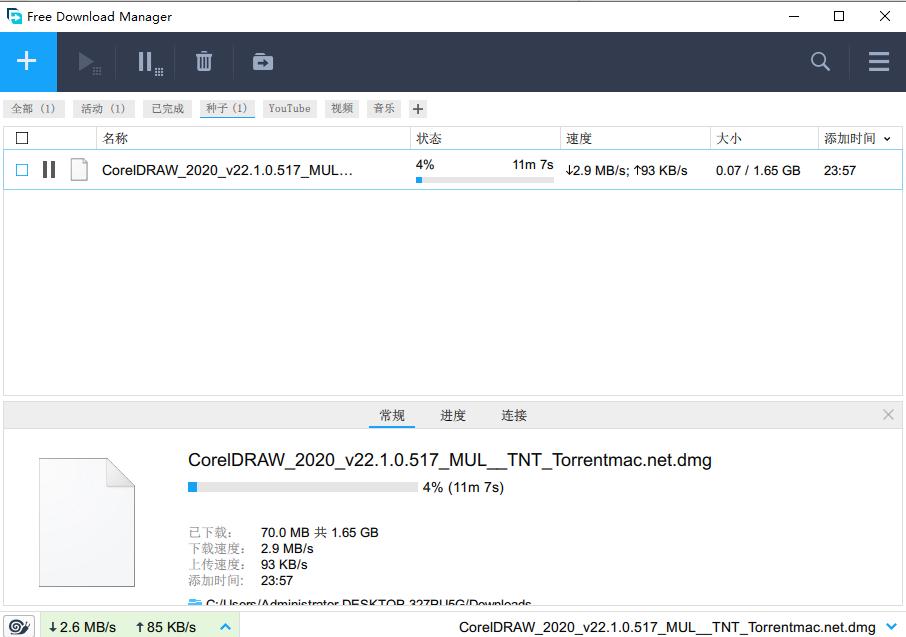Sort by the 大小 column header
Image resolution: width=906 pixels, height=637 pixels.
click(x=764, y=138)
